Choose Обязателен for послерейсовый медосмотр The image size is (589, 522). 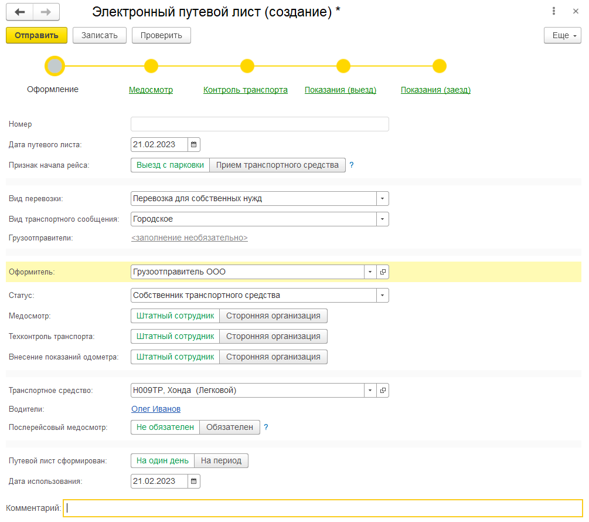point(230,427)
